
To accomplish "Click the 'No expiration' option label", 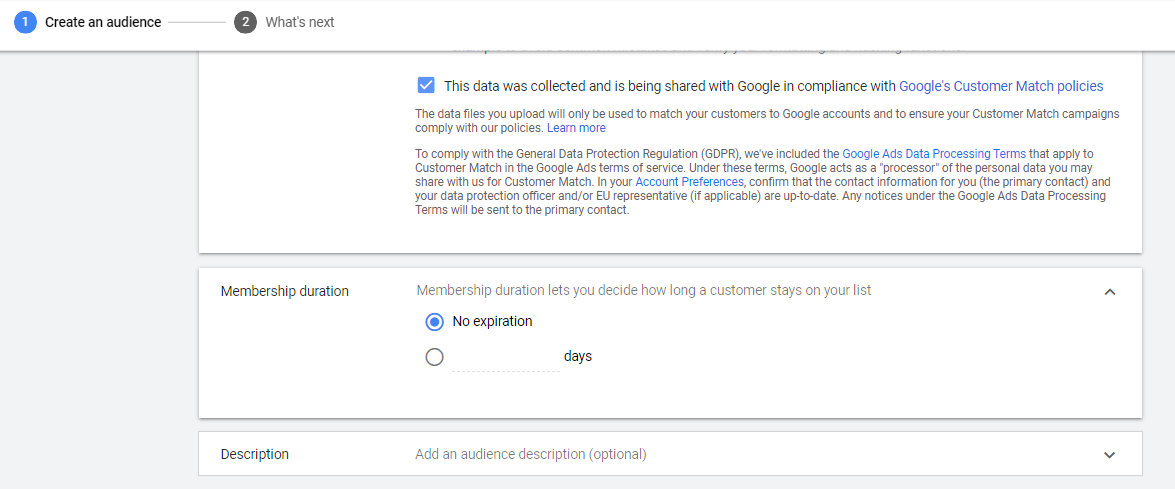I will [492, 322].
